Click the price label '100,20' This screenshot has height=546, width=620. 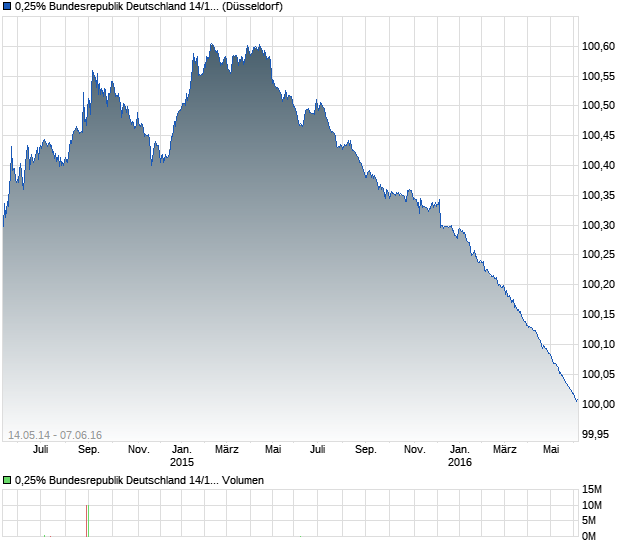(598, 284)
